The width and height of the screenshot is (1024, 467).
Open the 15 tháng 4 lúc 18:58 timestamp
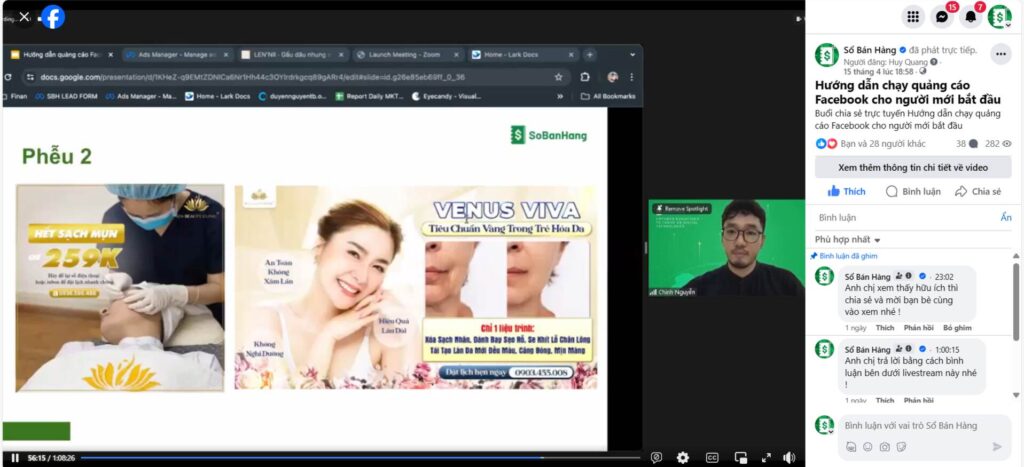coord(878,71)
